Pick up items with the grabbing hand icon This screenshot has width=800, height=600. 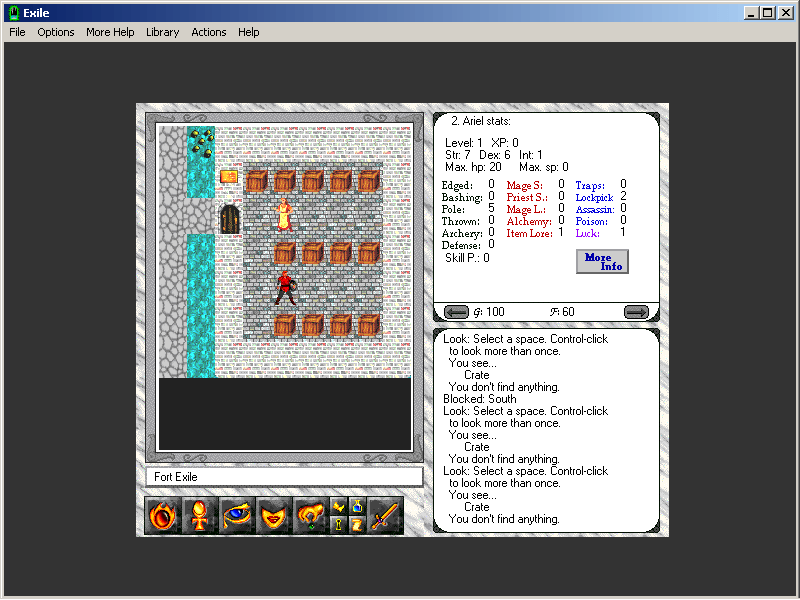tap(311, 516)
